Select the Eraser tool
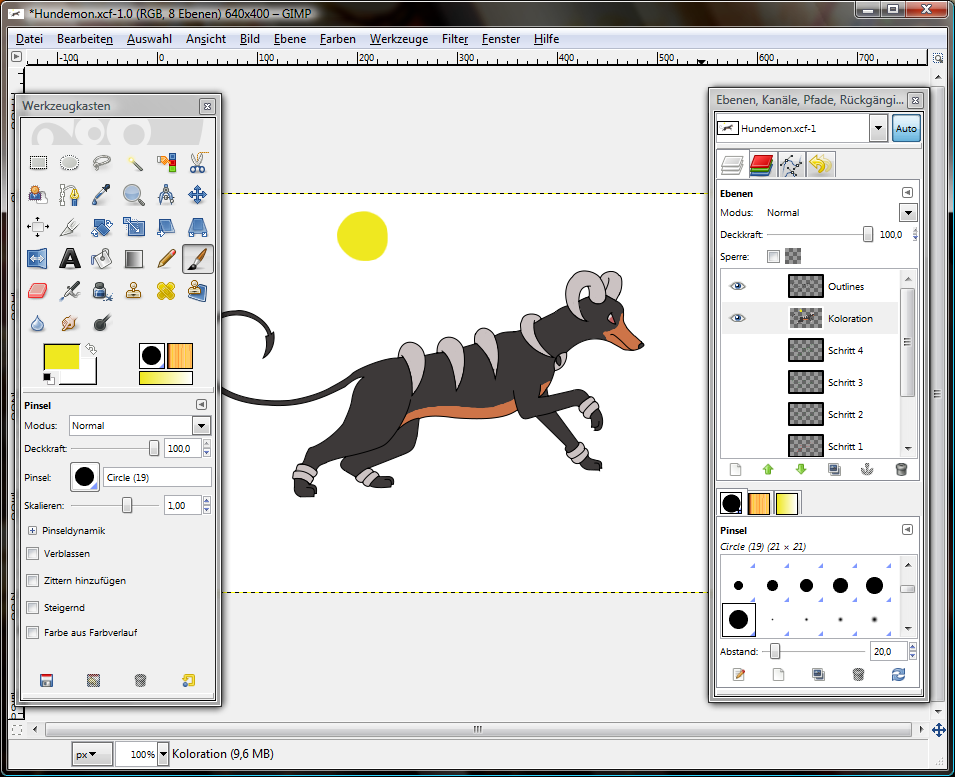Image resolution: width=955 pixels, height=777 pixels. click(38, 291)
